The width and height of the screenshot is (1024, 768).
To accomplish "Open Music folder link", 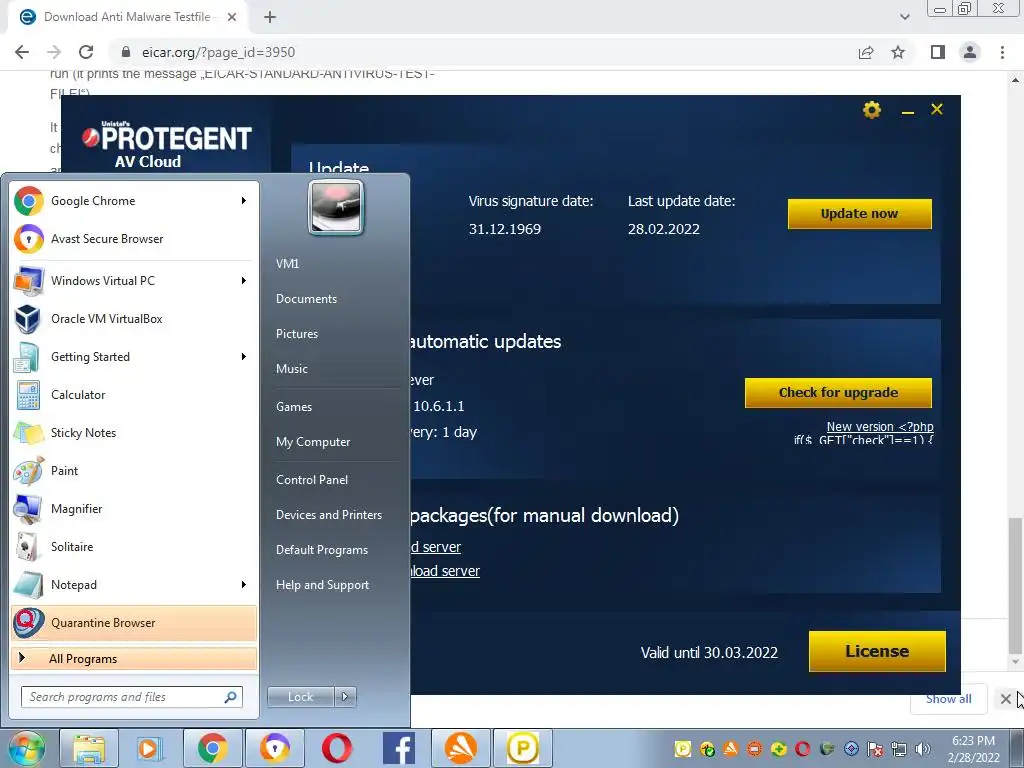I will (x=291, y=369).
